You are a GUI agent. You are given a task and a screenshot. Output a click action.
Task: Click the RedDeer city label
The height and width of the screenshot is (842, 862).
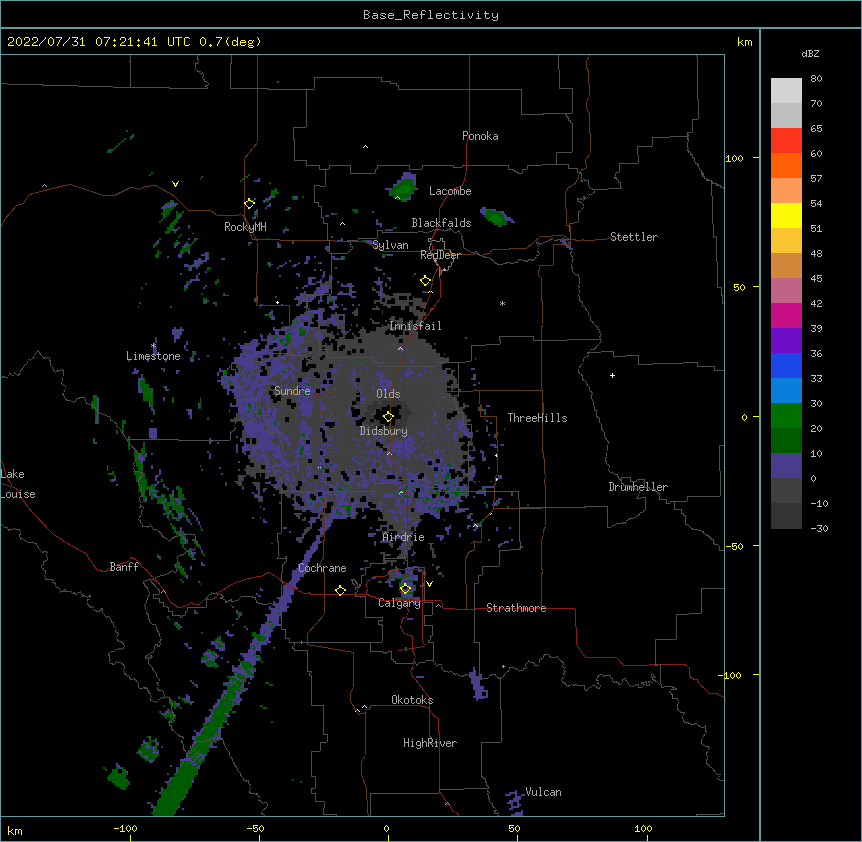pos(440,255)
